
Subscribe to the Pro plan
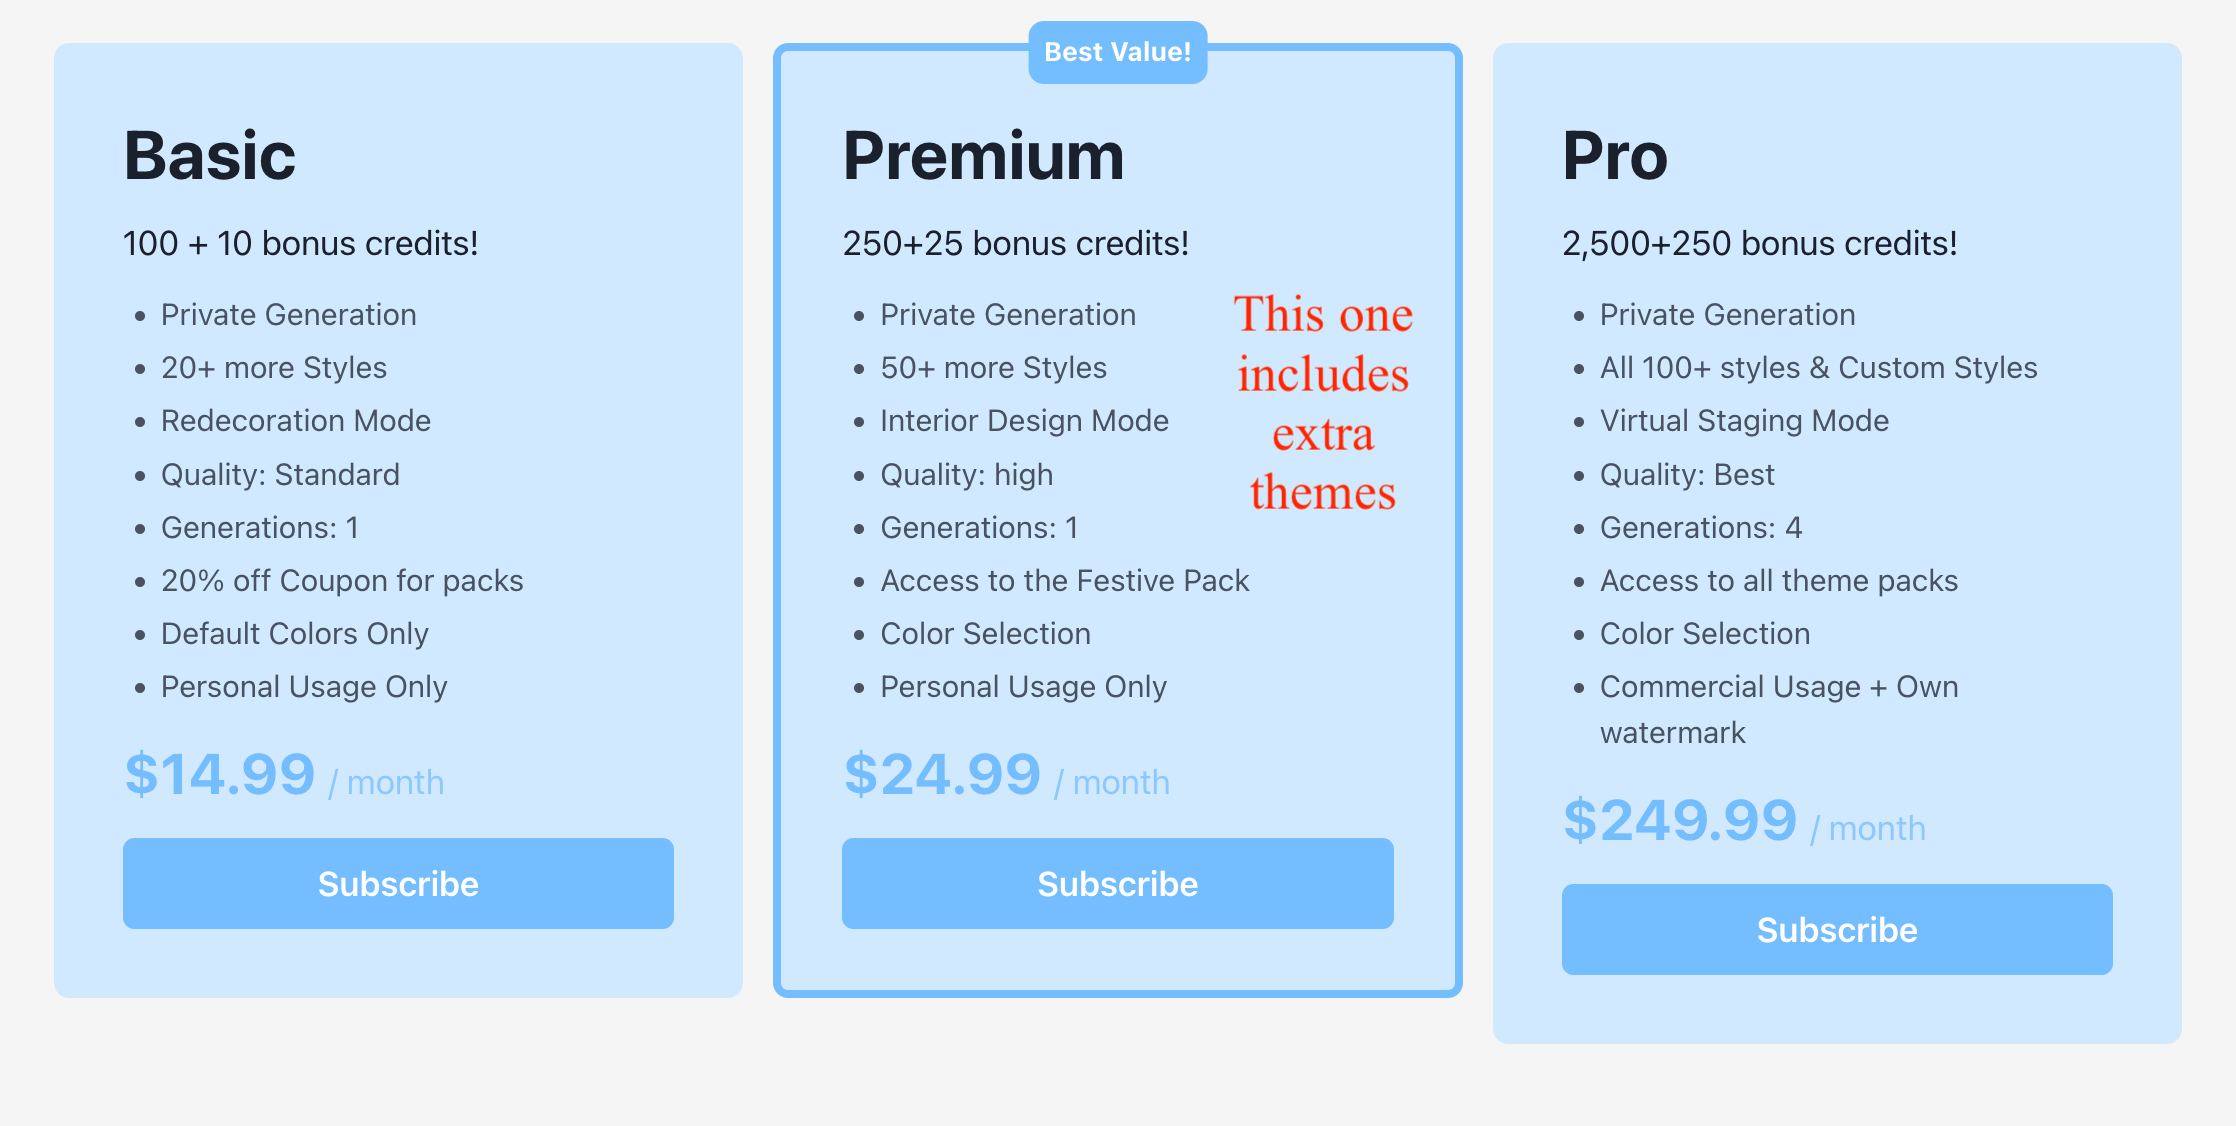[1837, 929]
